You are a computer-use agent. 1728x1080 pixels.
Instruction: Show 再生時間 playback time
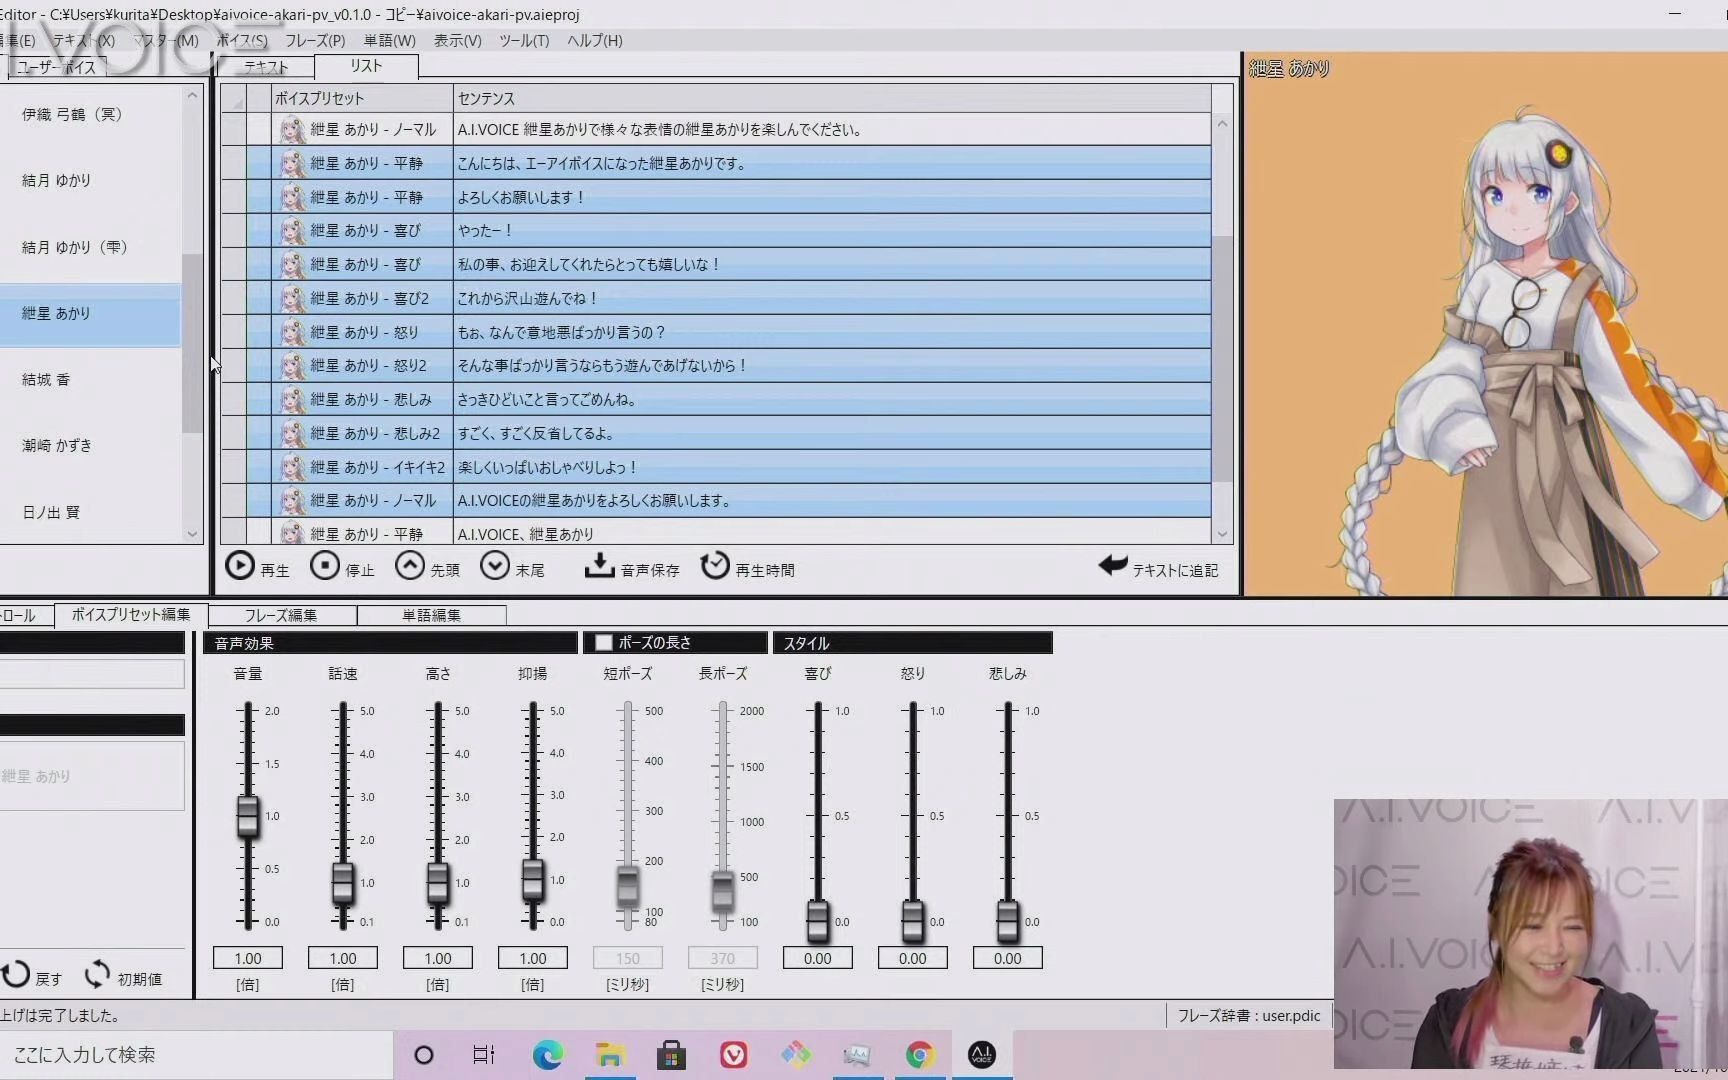pos(715,566)
